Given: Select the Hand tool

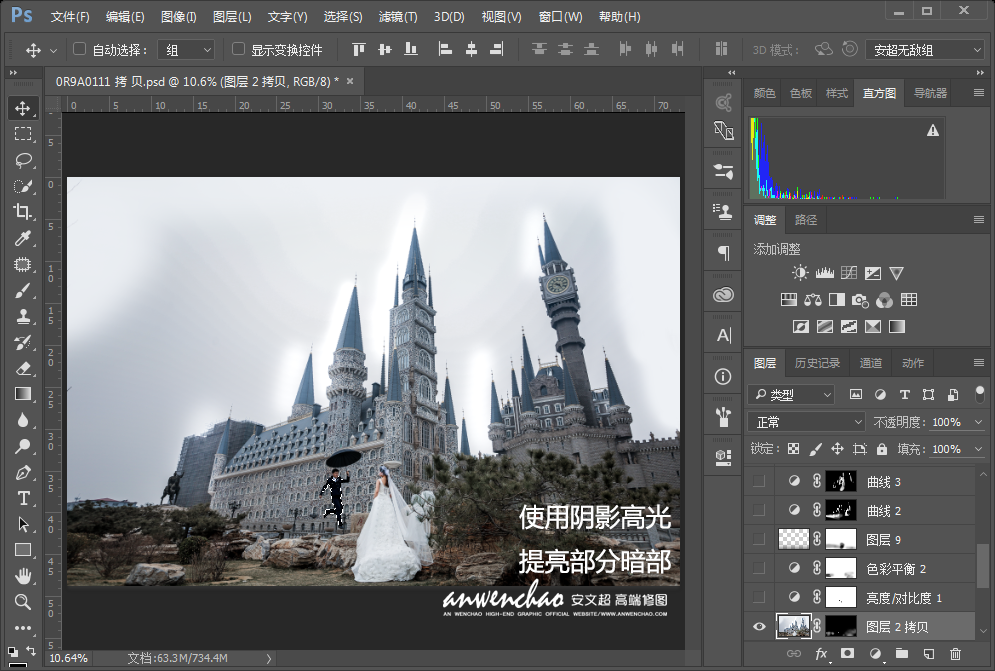Looking at the screenshot, I should 23,576.
